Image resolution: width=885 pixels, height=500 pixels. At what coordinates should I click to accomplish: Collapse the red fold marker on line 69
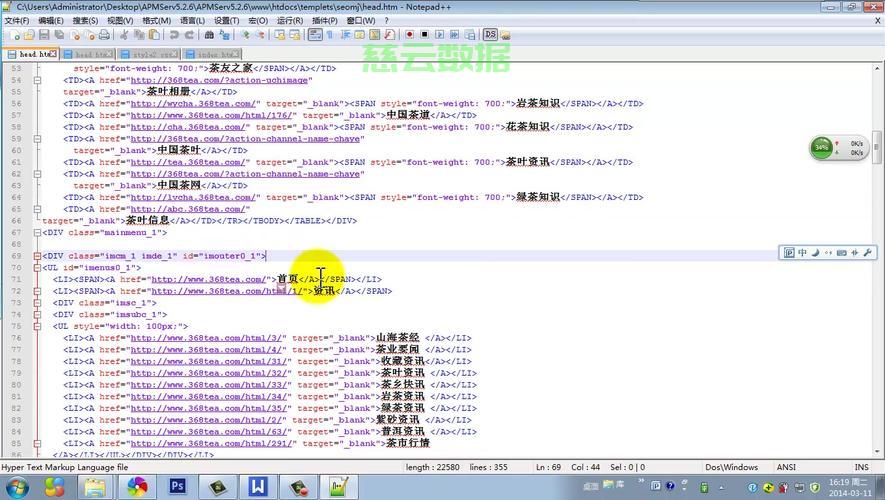pyautogui.click(x=37, y=256)
